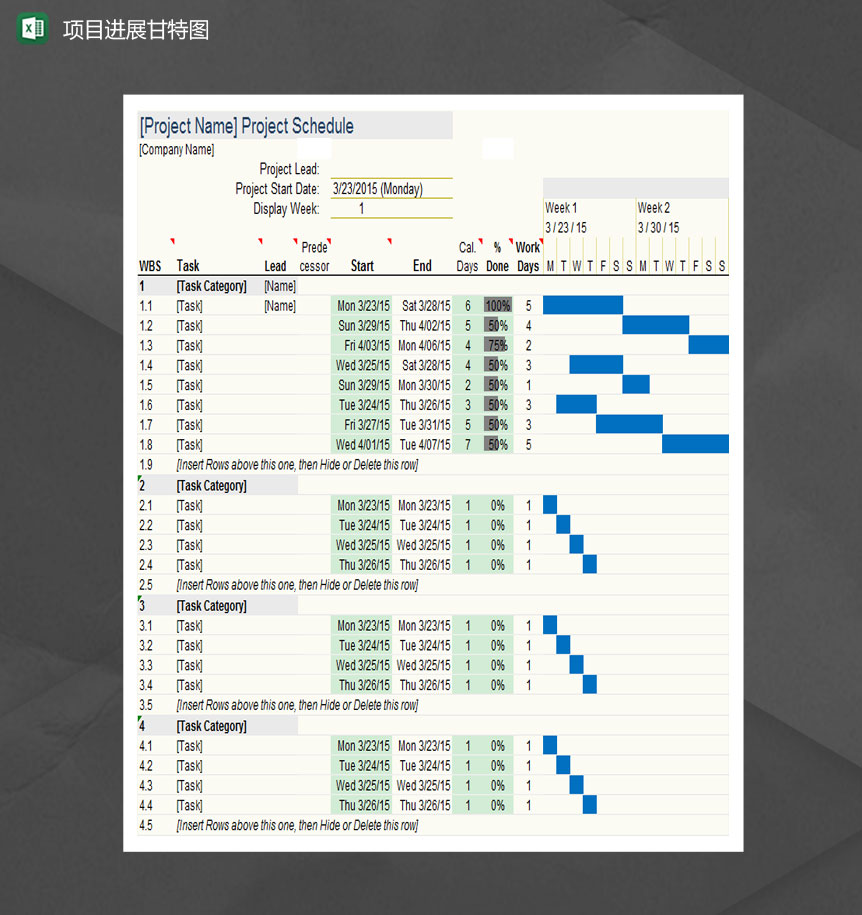Screen dimensions: 862x915
Task: Click the WBS column header
Action: tap(149, 266)
